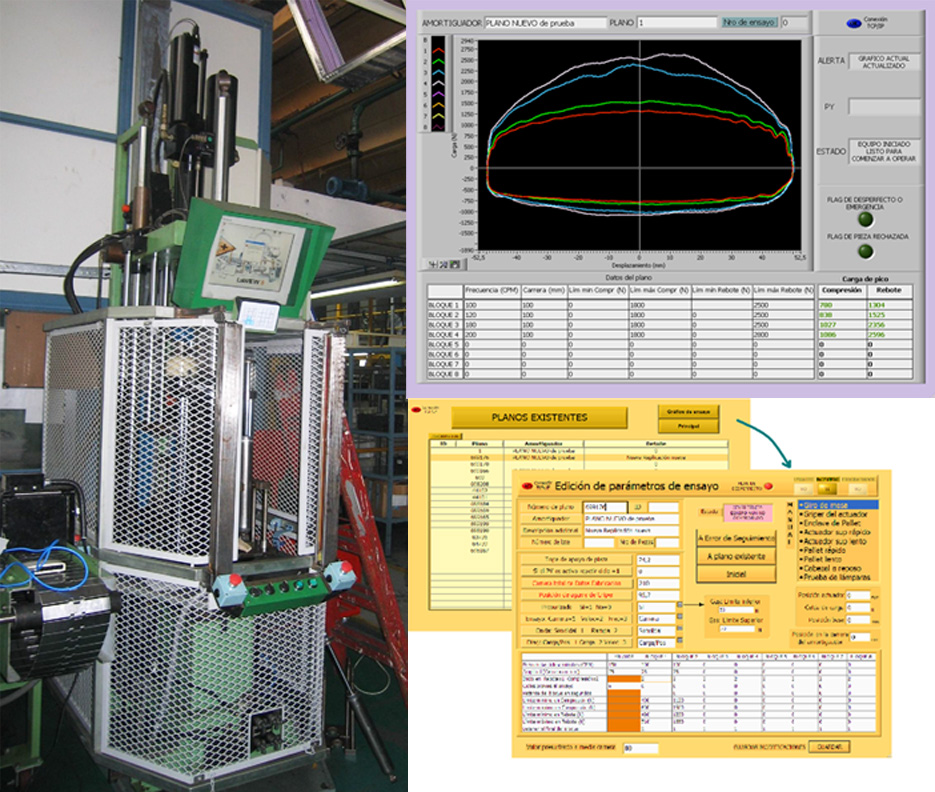The height and width of the screenshot is (792, 935).
Task: Click the 'Carrera (mm)' column header
Action: [x=543, y=290]
